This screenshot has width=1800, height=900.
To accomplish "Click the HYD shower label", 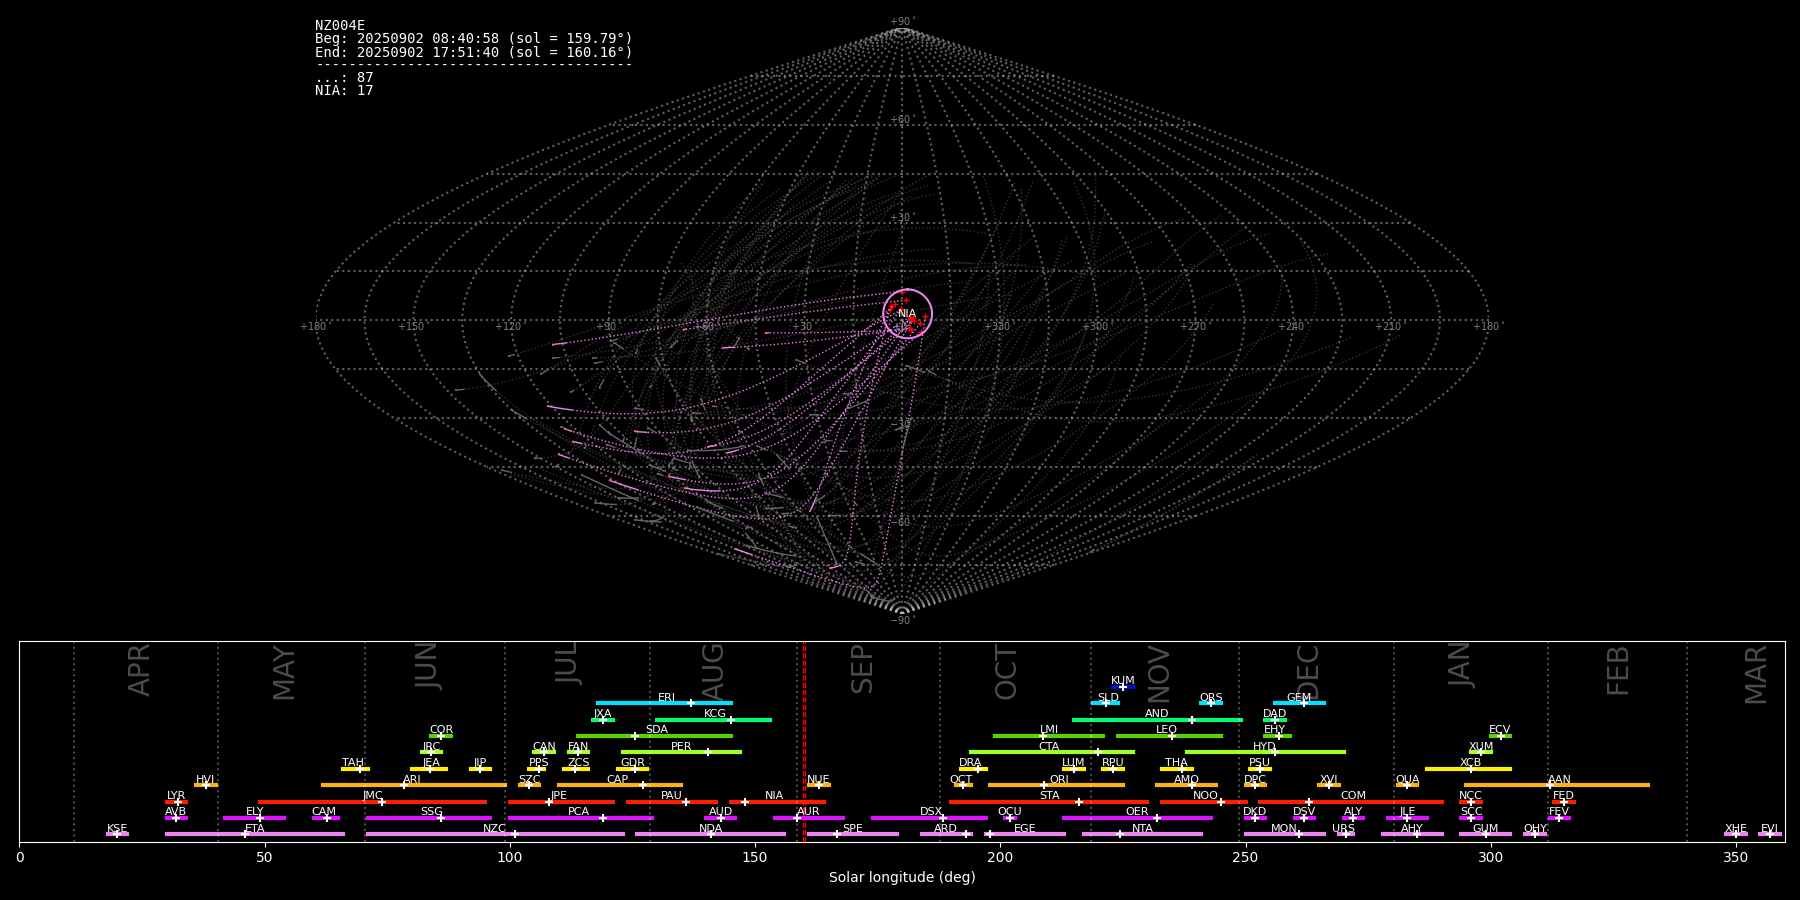I will tap(1265, 747).
